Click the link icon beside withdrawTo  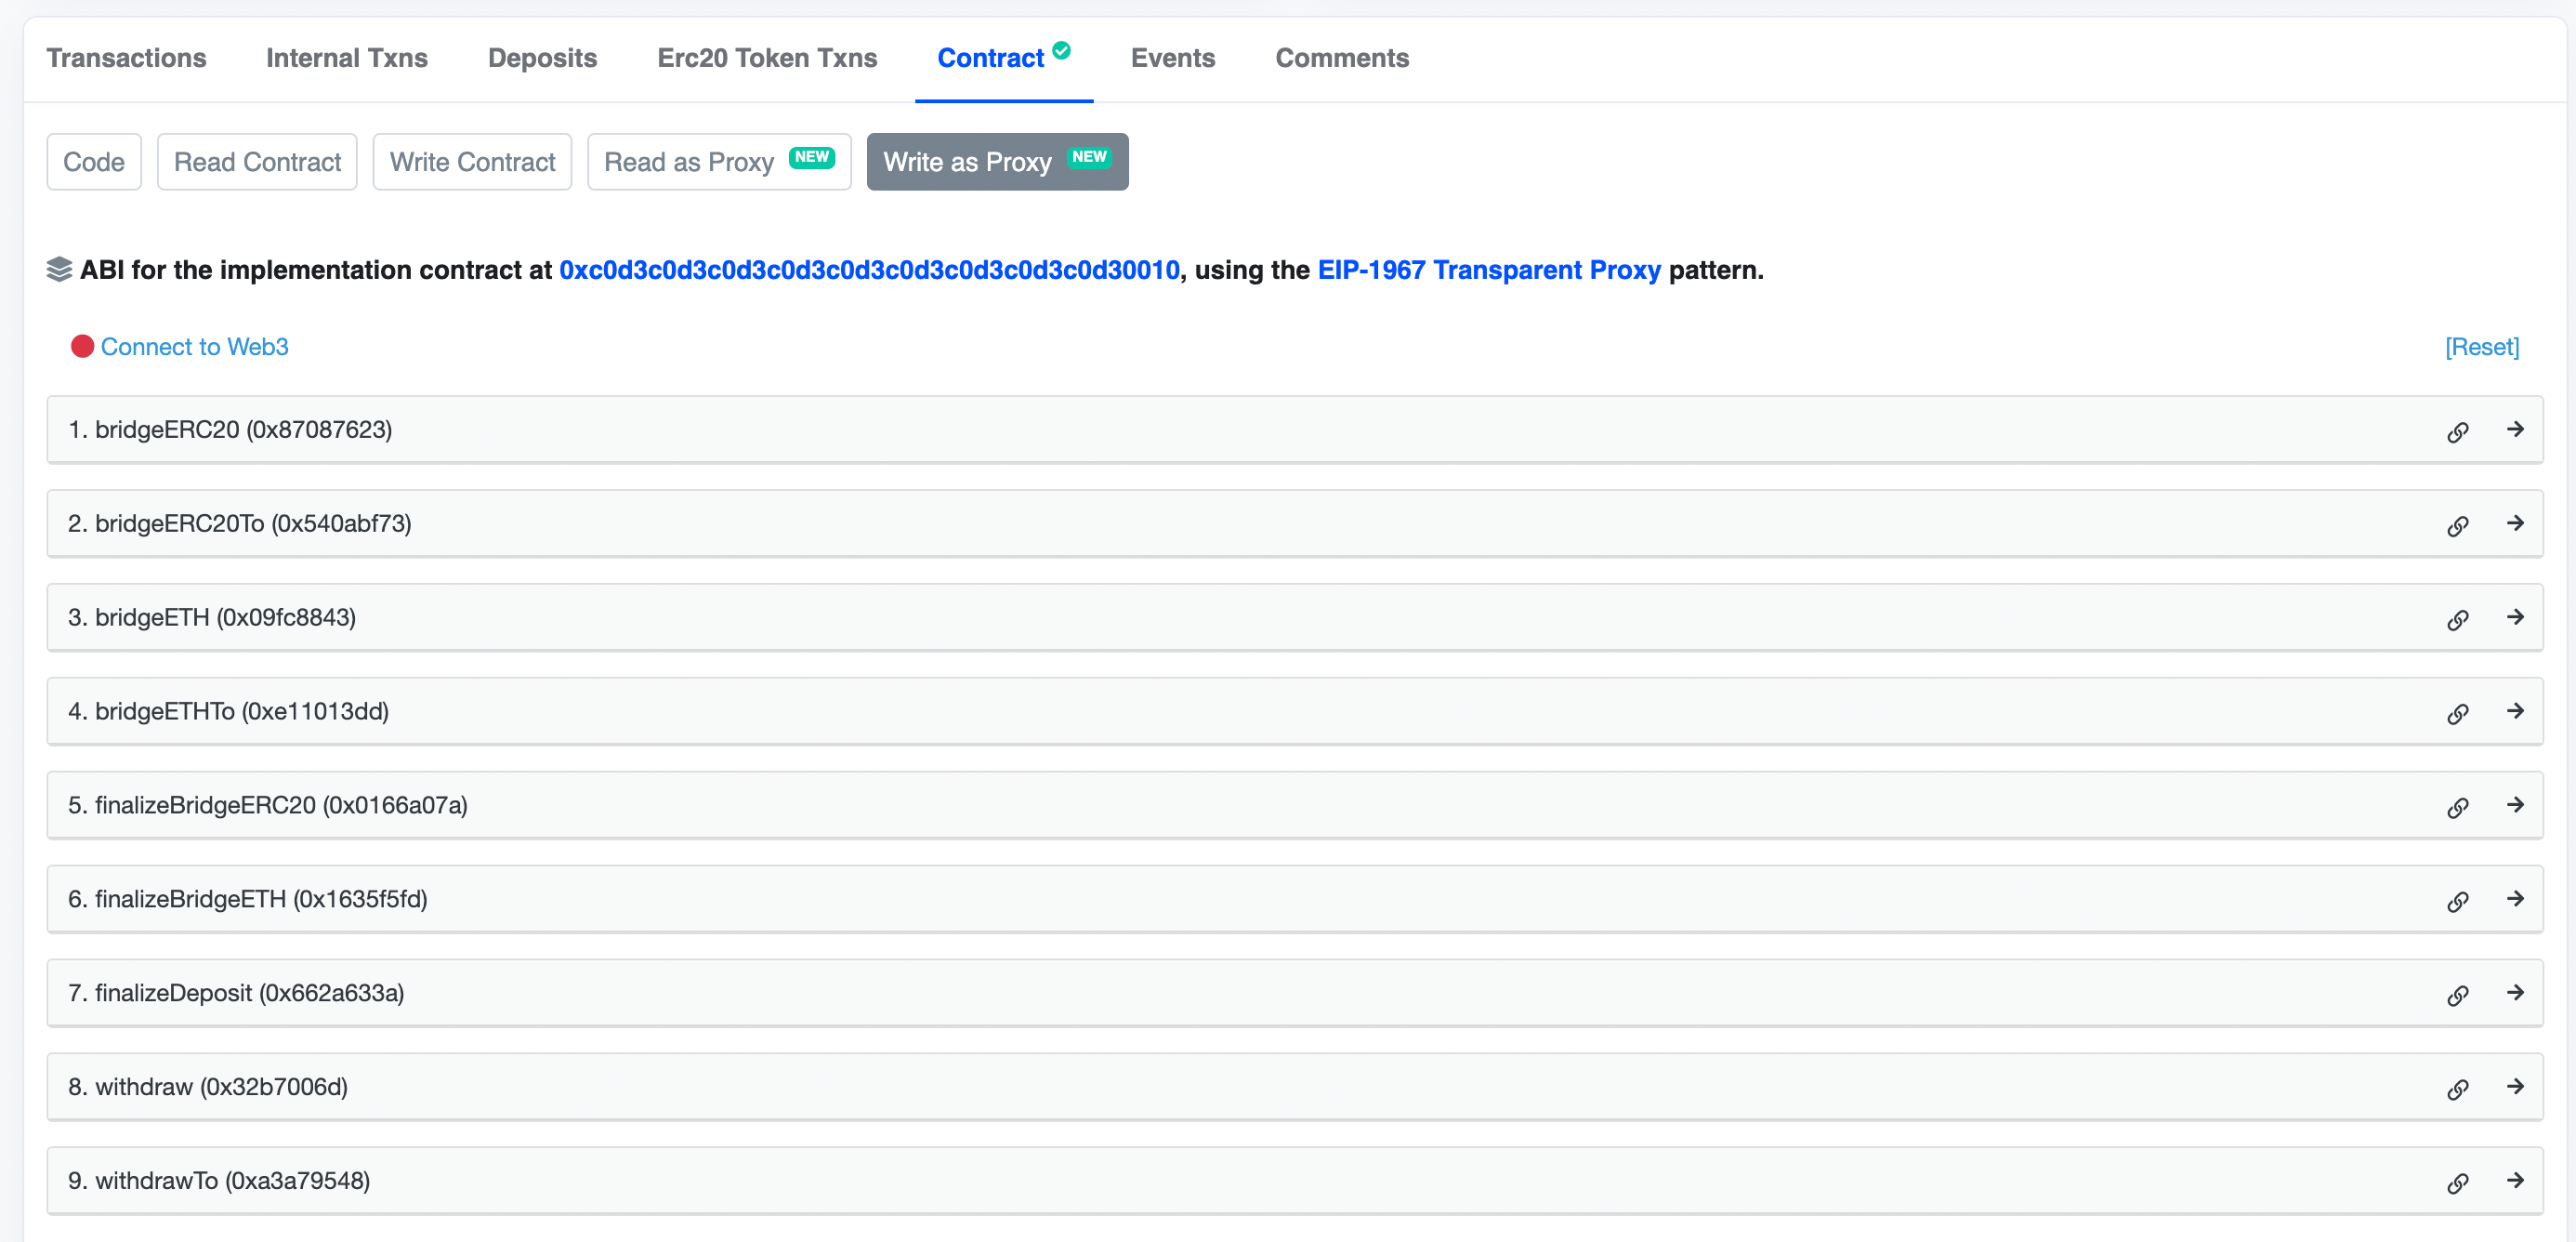(x=2458, y=1182)
